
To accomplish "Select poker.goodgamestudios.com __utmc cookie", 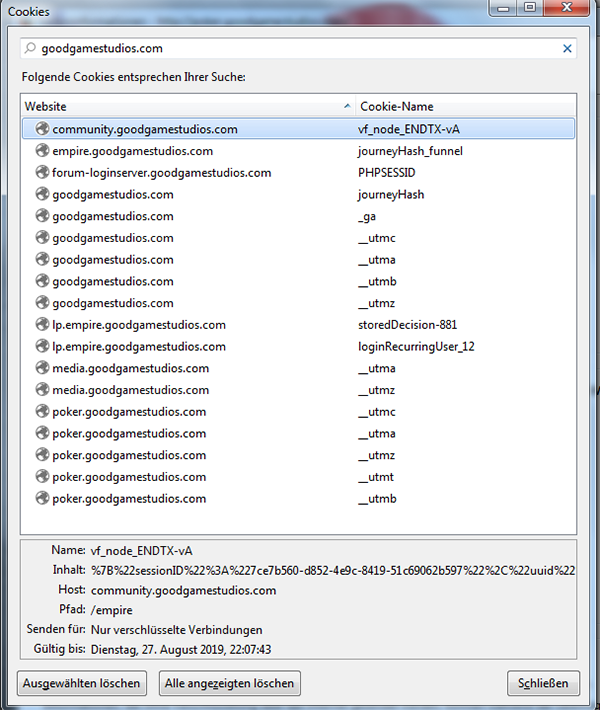I will 298,412.
